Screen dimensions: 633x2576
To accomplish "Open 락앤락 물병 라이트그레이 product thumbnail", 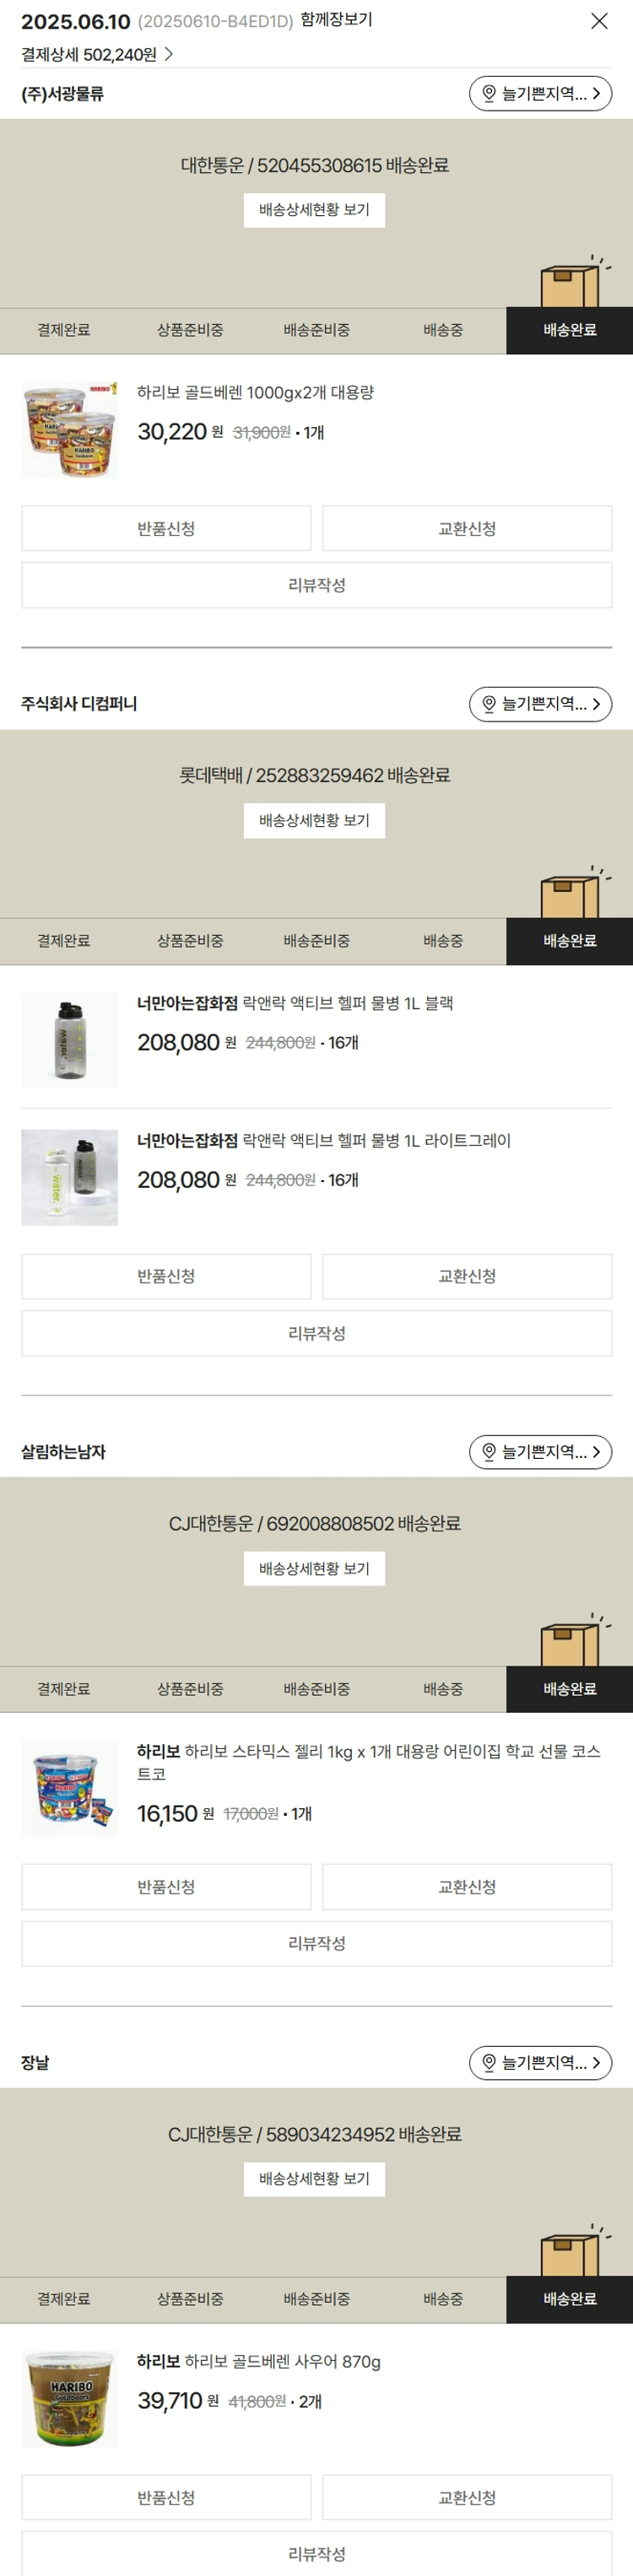I will tap(69, 1177).
